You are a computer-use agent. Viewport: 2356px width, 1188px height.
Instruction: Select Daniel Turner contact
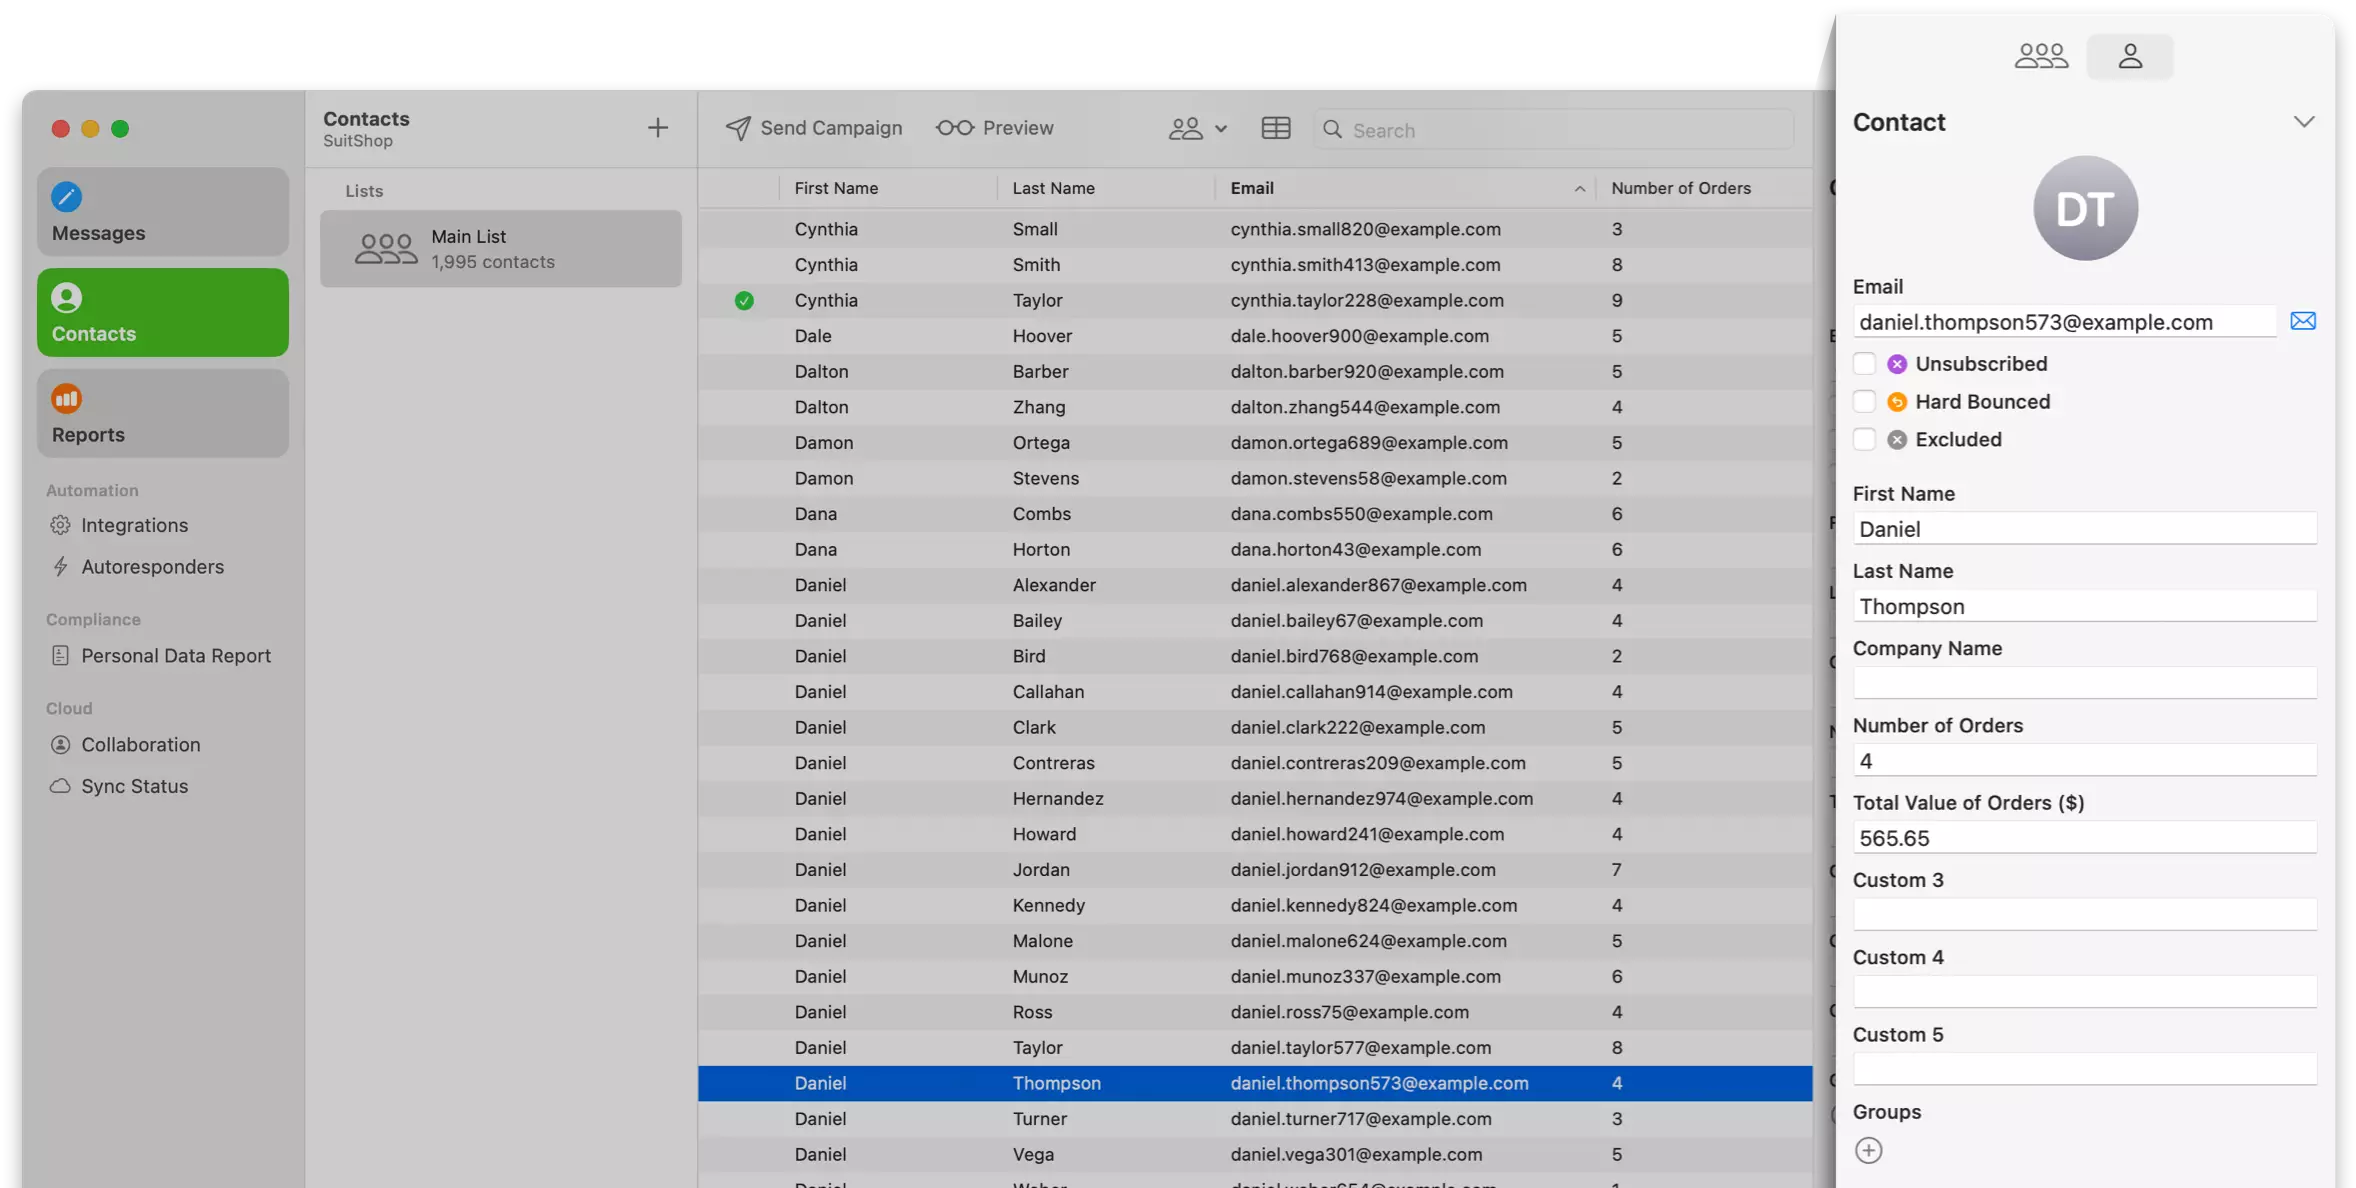(1255, 1119)
